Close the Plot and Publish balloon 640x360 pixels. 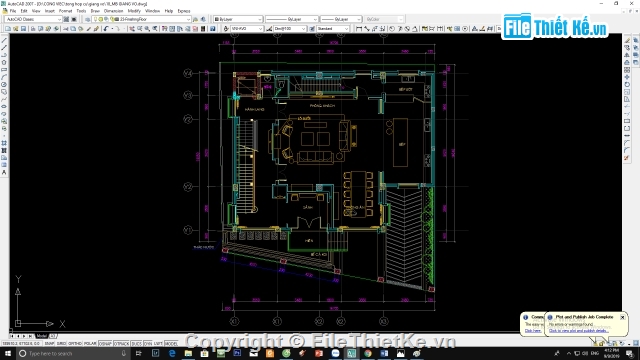622,317
